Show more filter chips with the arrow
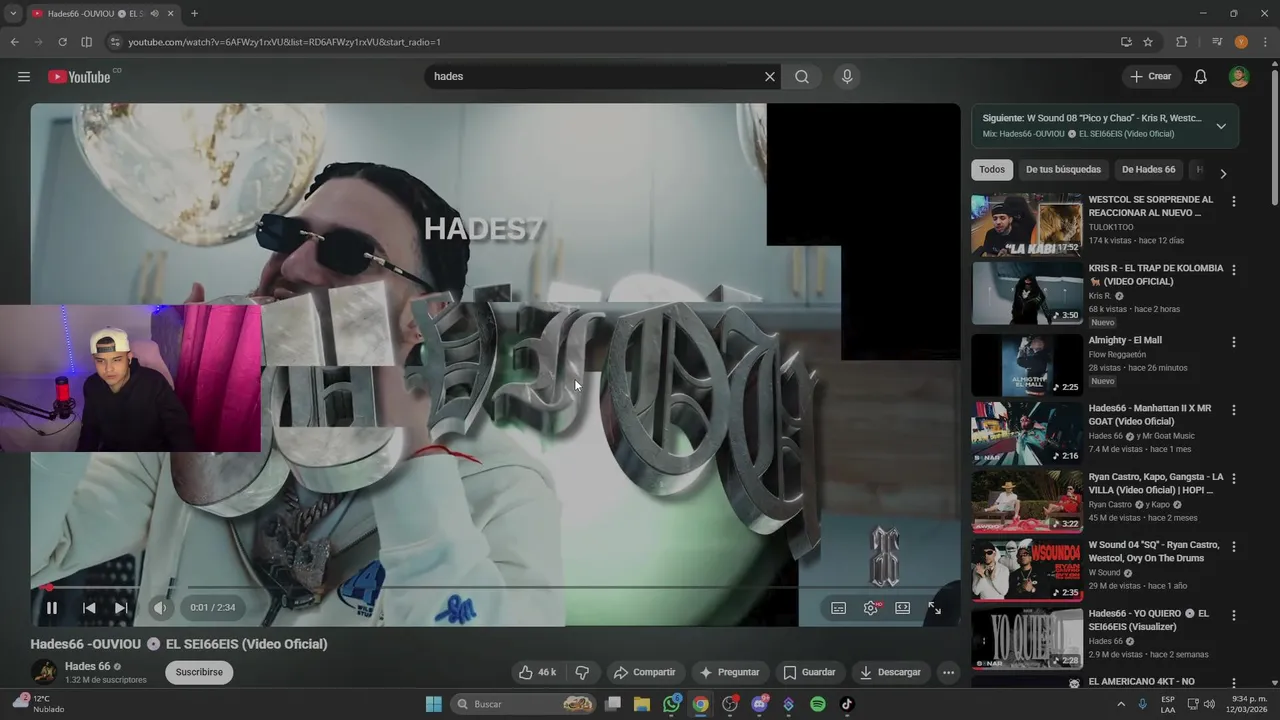Screen dimensions: 1280x720 pyautogui.click(x=1222, y=173)
